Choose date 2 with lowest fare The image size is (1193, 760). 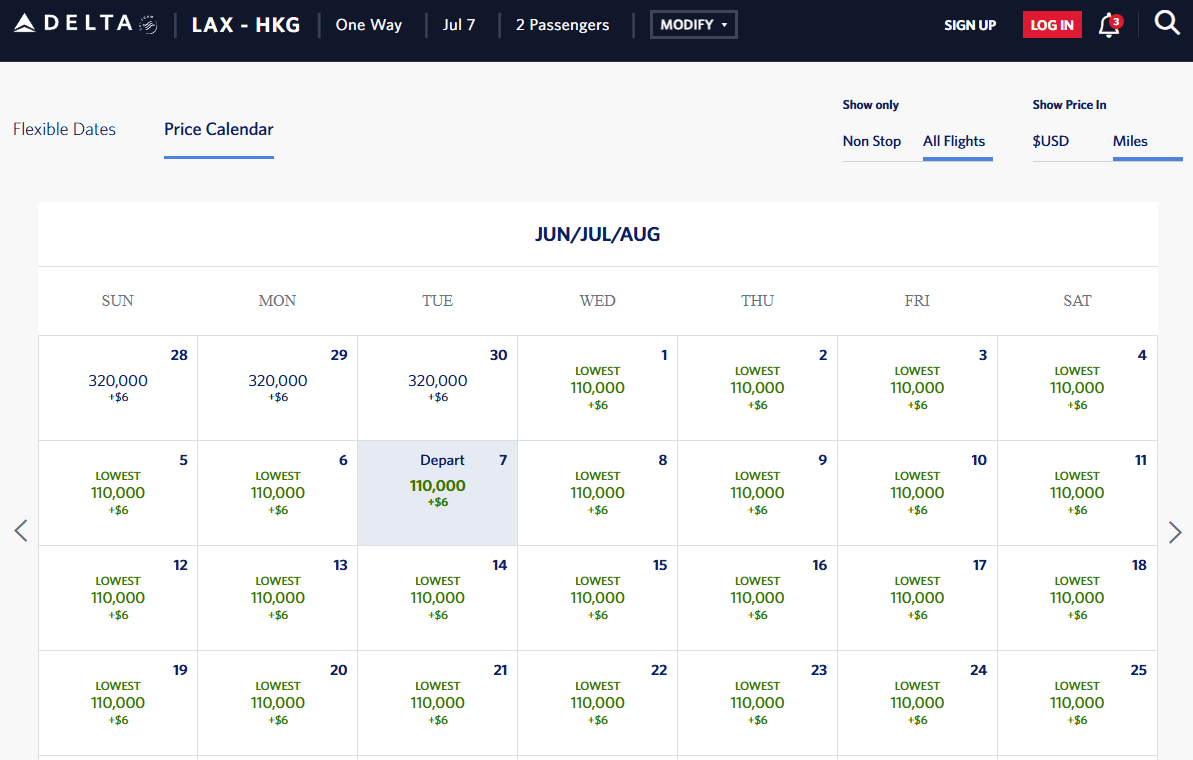757,388
